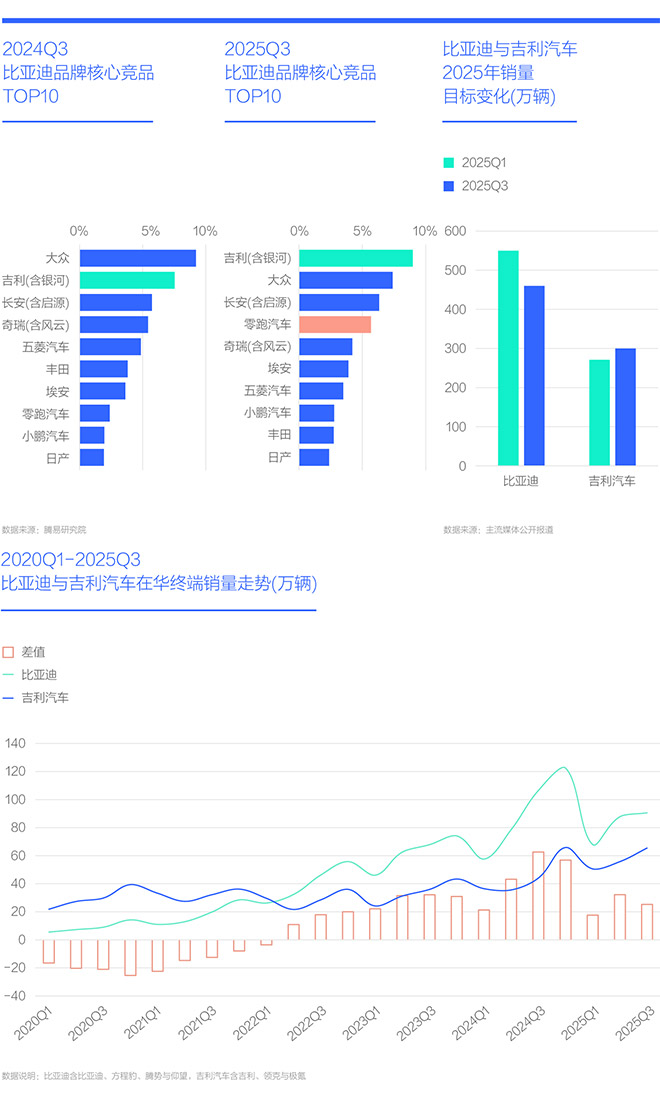The image size is (660, 1099).
Task: Click the 差值 bar at 2024Q3
Action: [x=538, y=896]
